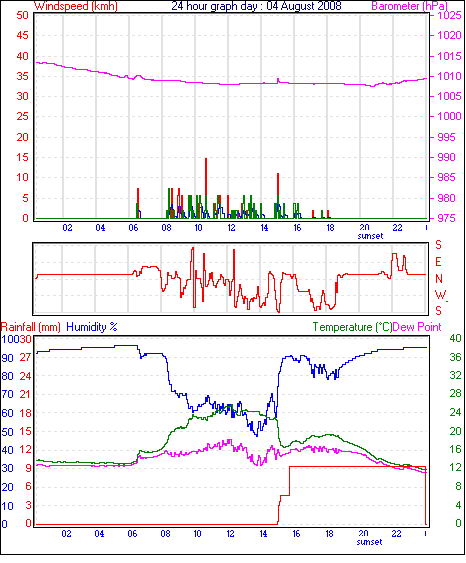
Task: Select the green temperature axis value 36
Action: (455, 357)
